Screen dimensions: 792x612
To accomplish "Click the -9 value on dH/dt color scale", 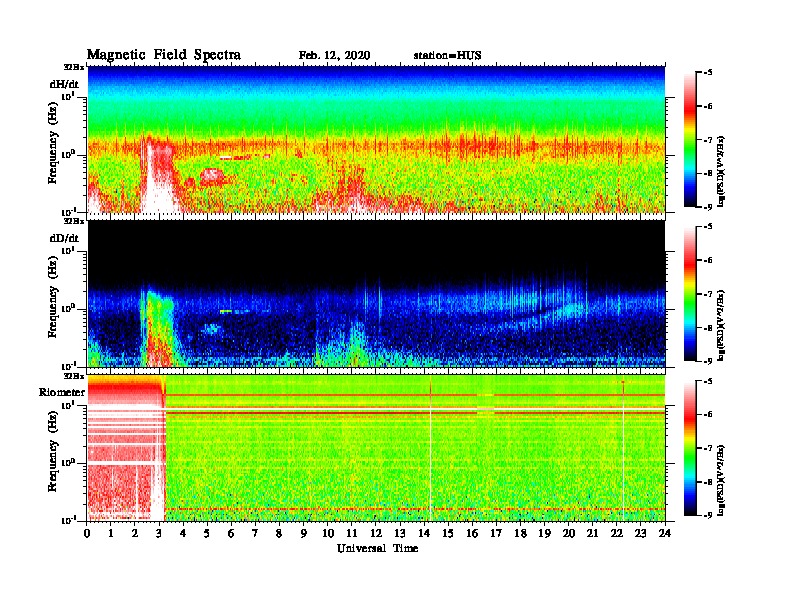I will coord(708,207).
